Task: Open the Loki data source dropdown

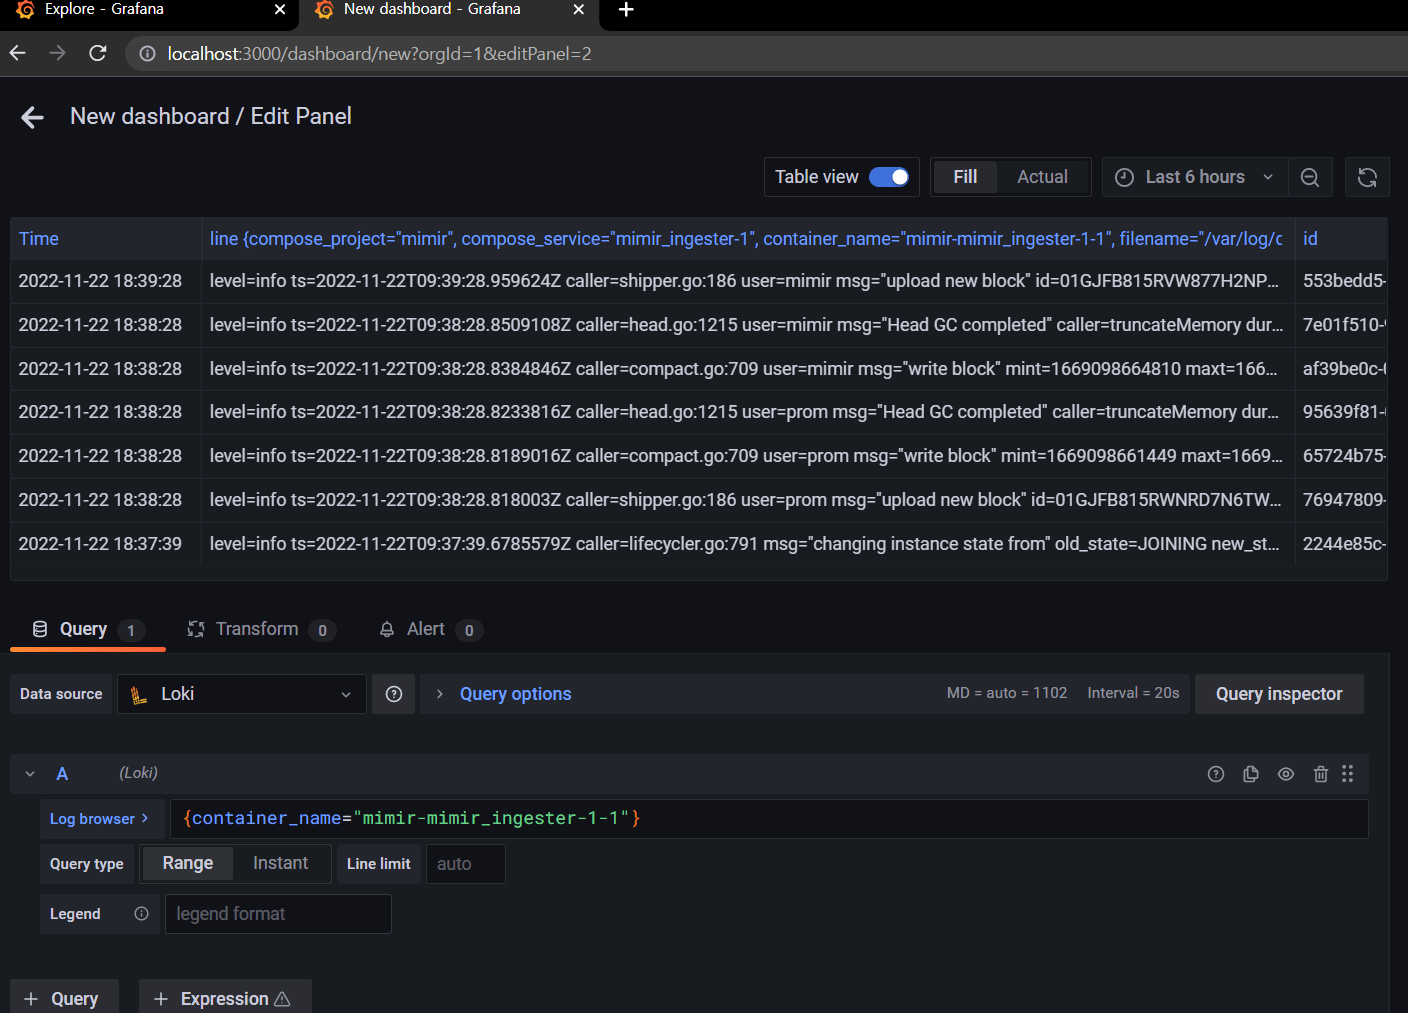Action: point(240,693)
